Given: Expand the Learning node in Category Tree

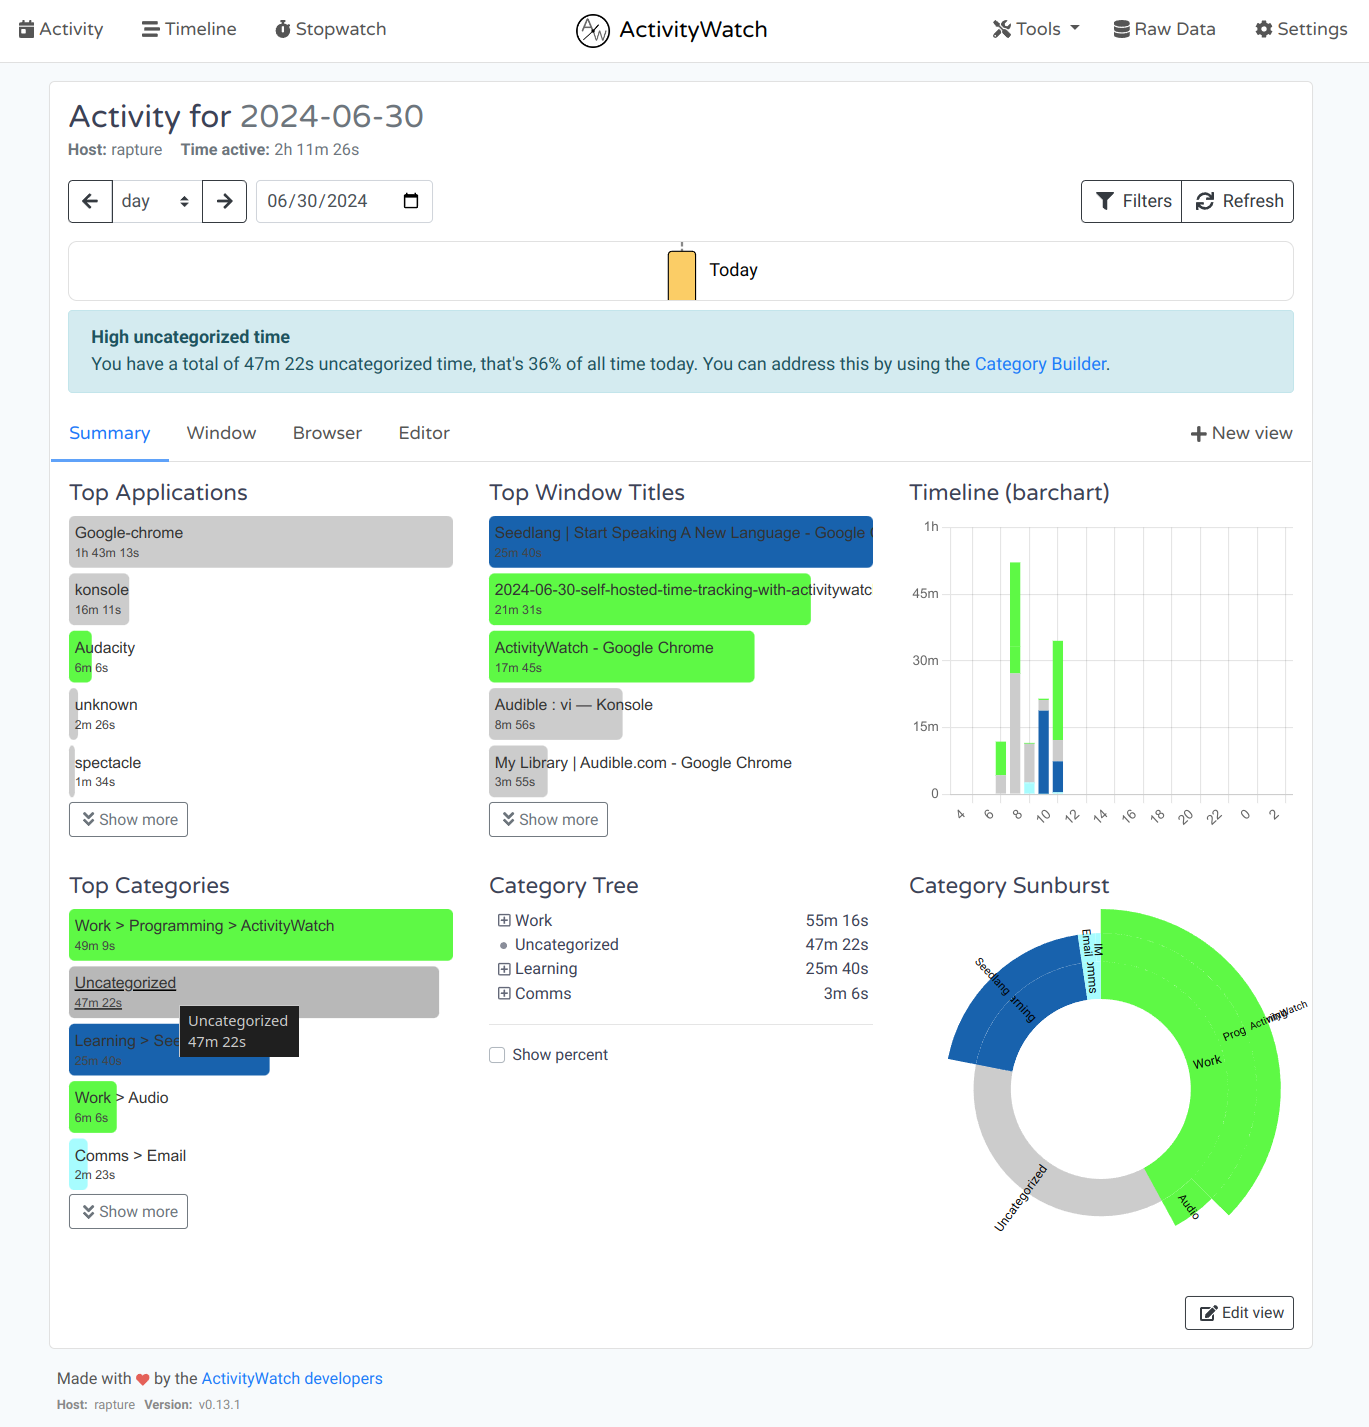Looking at the screenshot, I should [504, 969].
